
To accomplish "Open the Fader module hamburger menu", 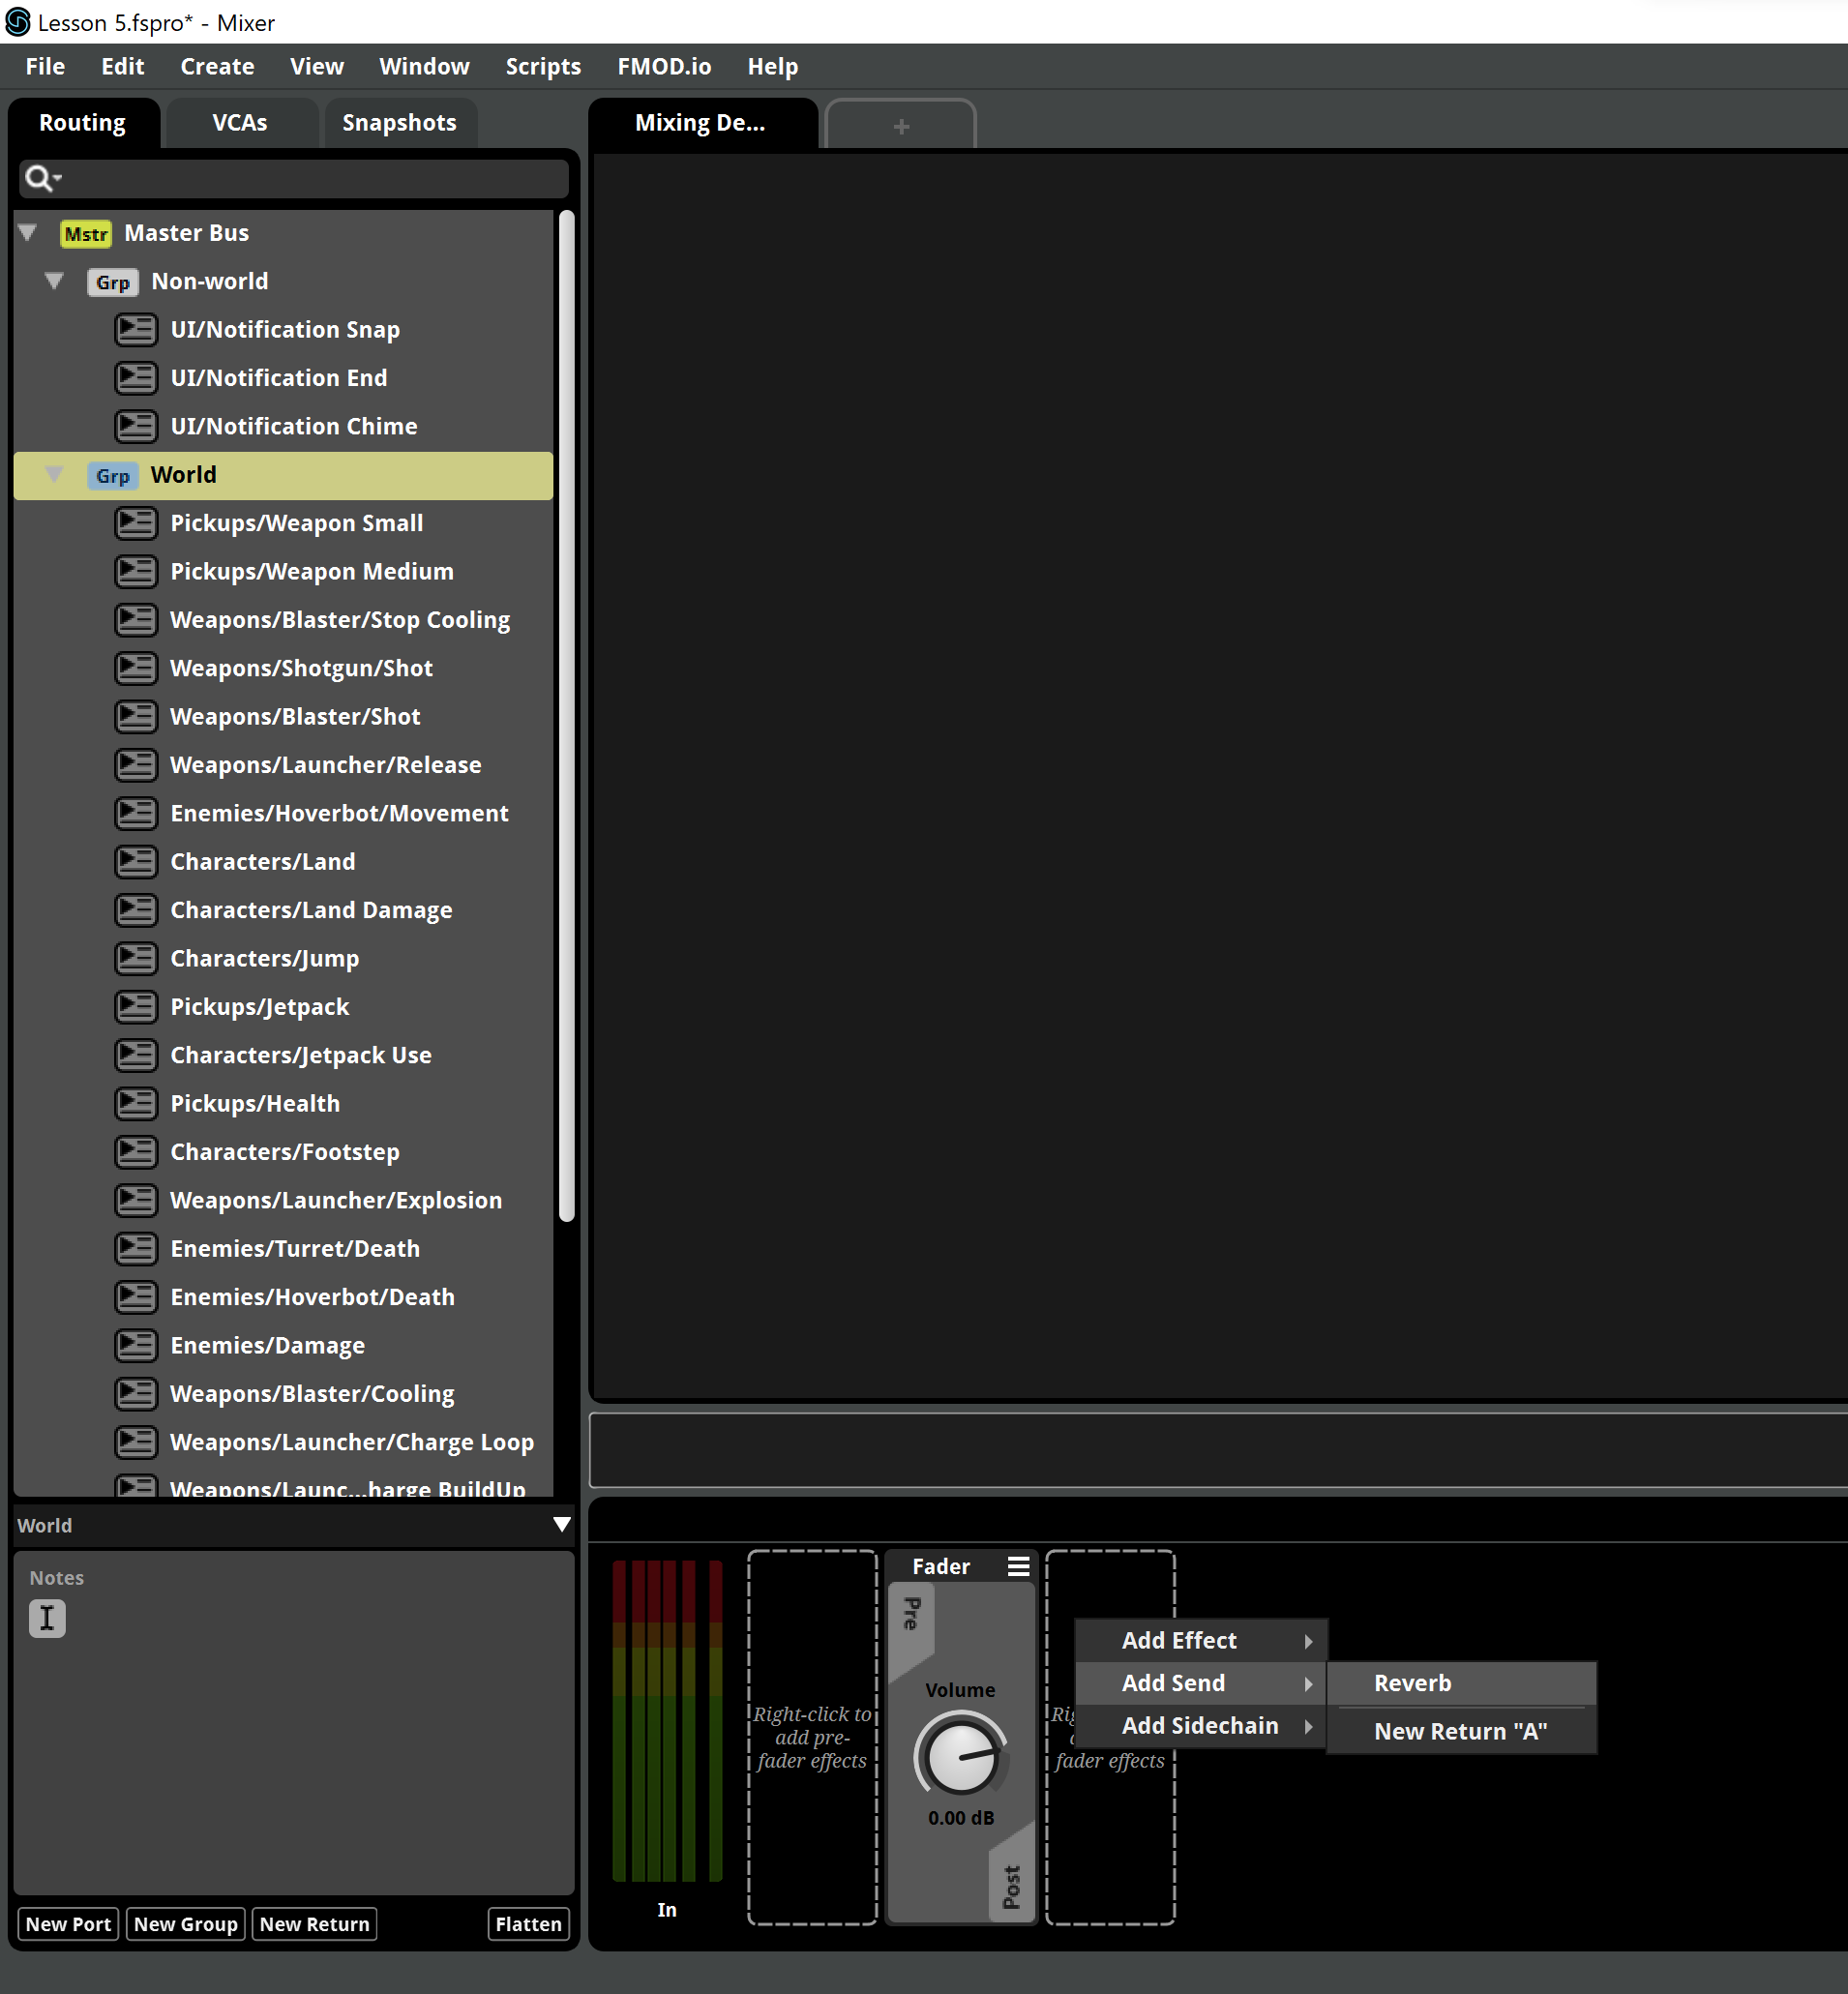I will (x=1018, y=1567).
